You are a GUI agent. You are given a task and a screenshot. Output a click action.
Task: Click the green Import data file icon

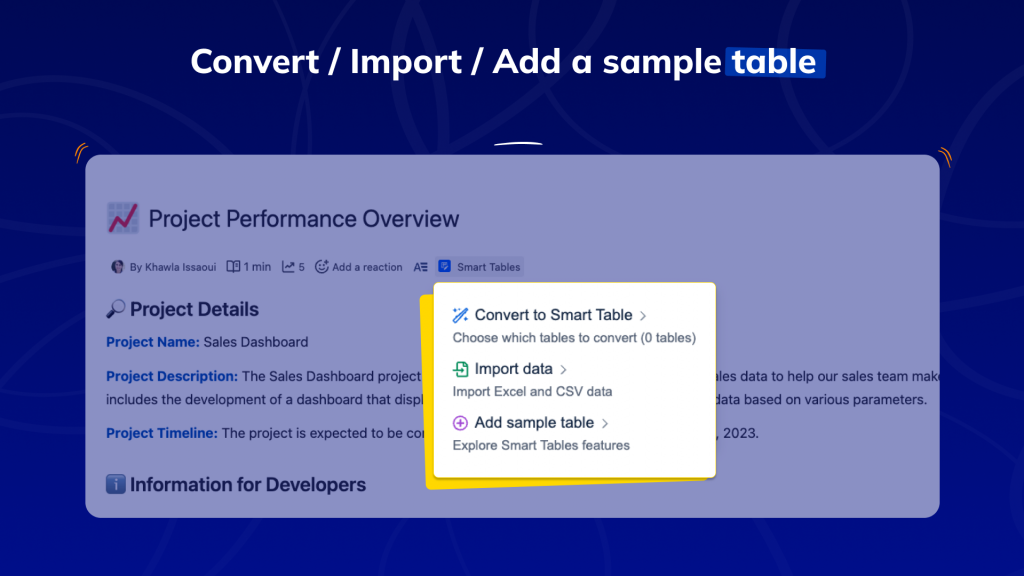460,369
